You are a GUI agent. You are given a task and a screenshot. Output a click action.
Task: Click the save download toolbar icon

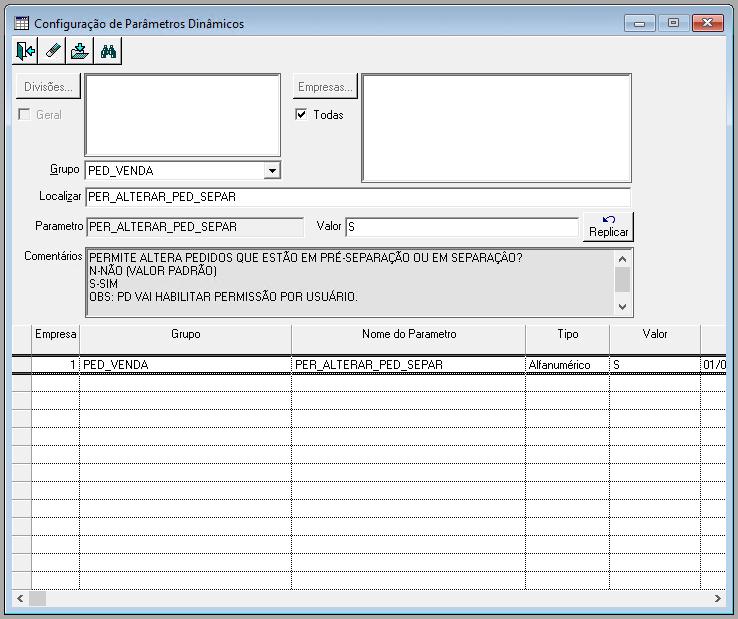[80, 51]
